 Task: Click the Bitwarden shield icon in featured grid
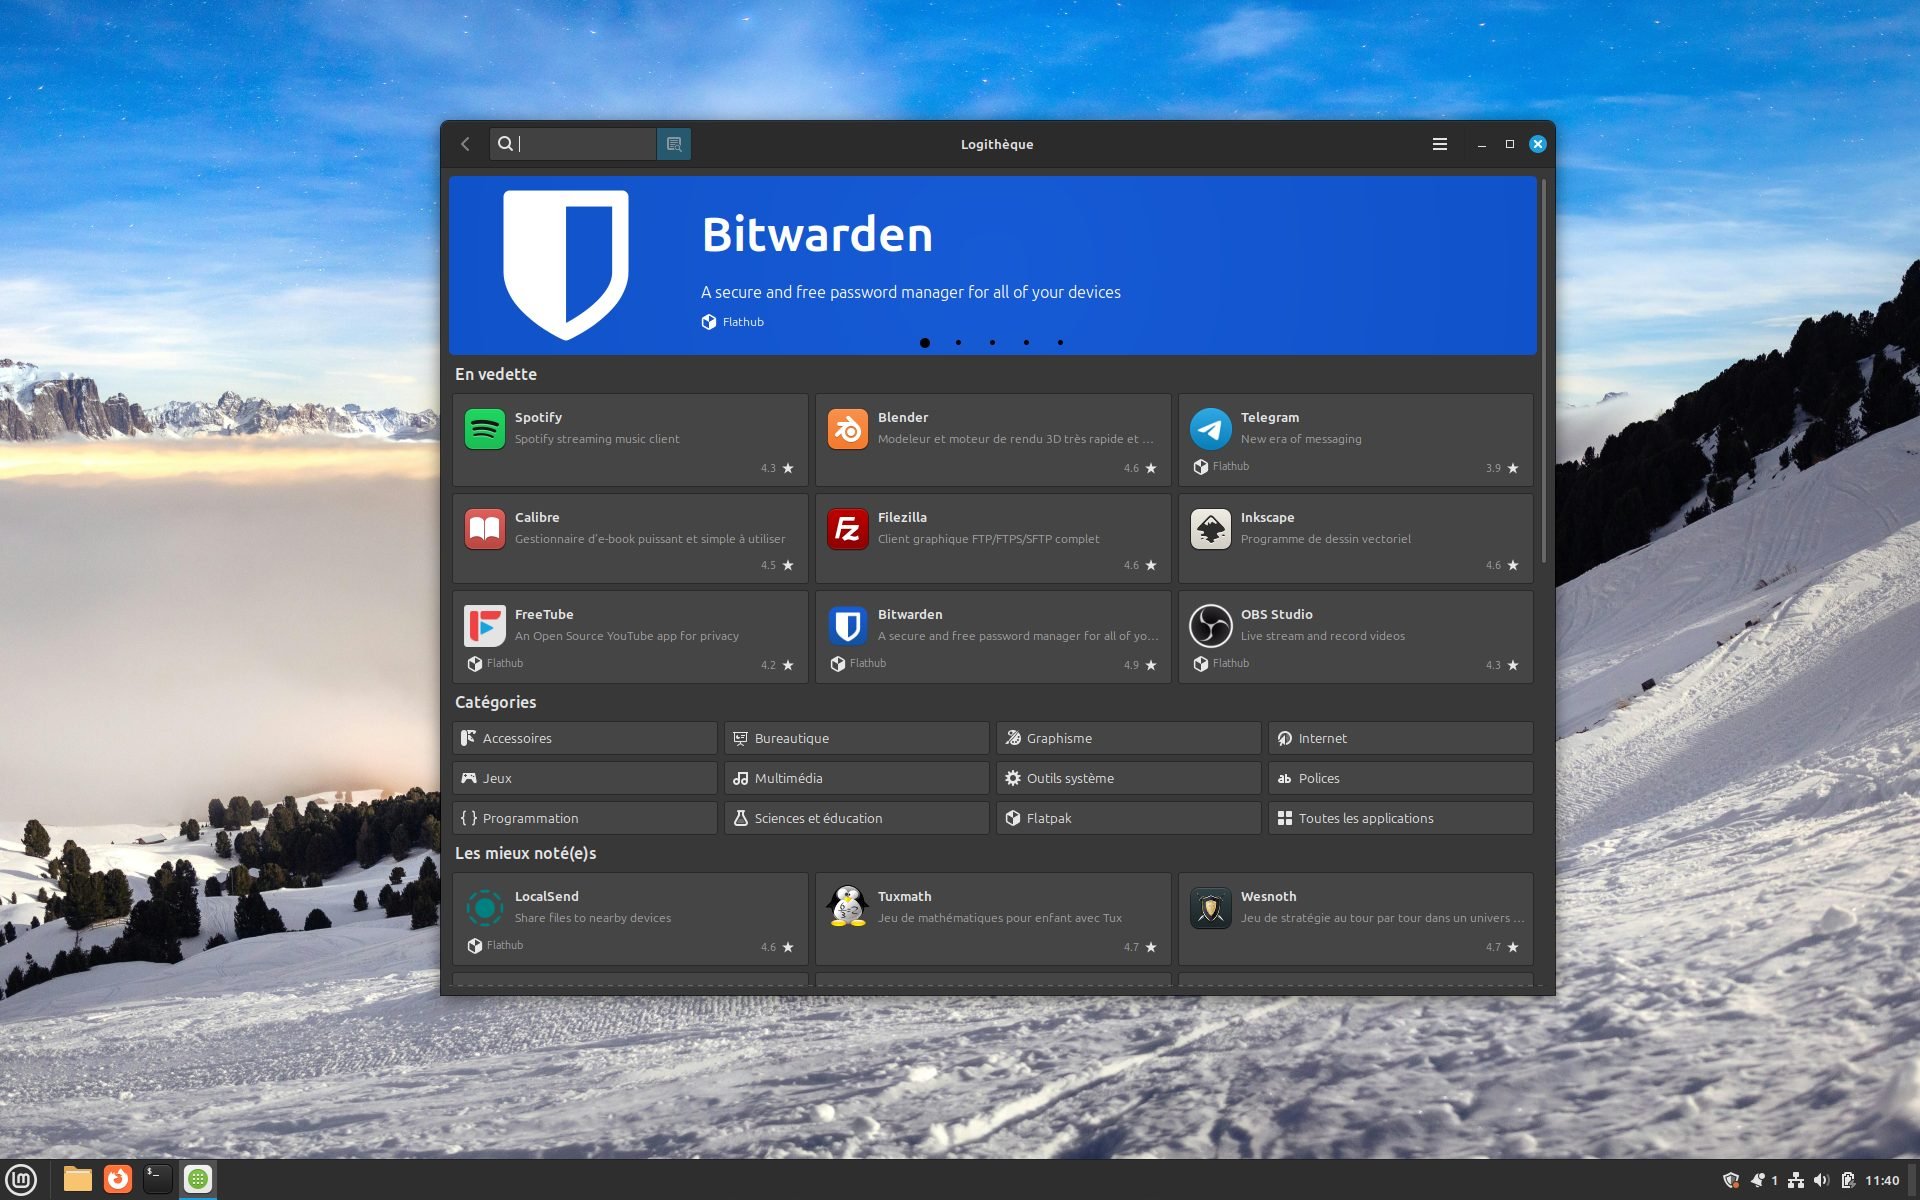coord(848,627)
